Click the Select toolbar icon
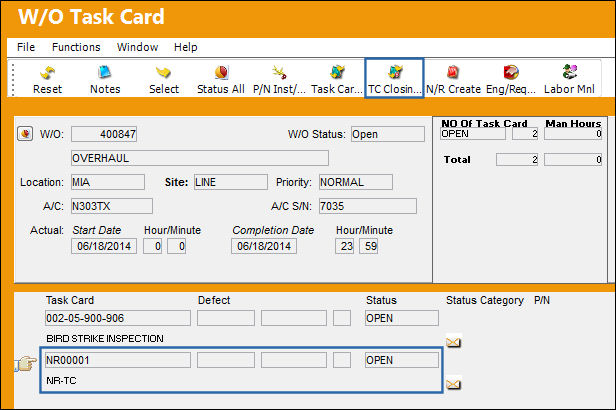 (164, 80)
